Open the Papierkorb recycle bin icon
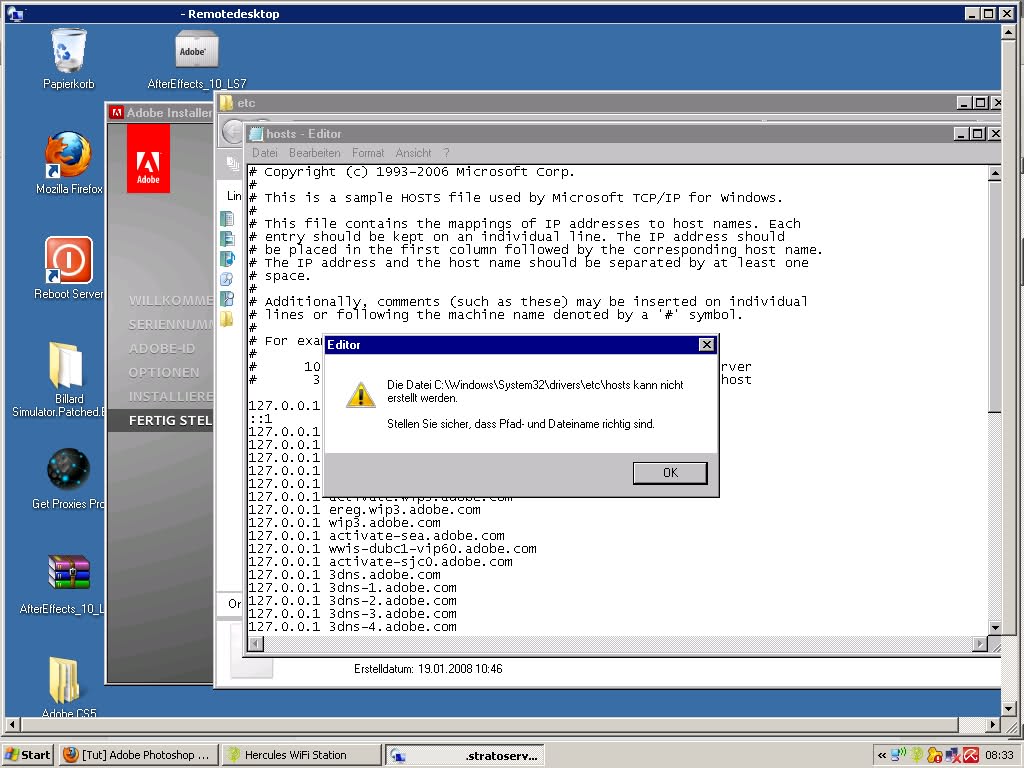The image size is (1024, 768). tap(68, 52)
